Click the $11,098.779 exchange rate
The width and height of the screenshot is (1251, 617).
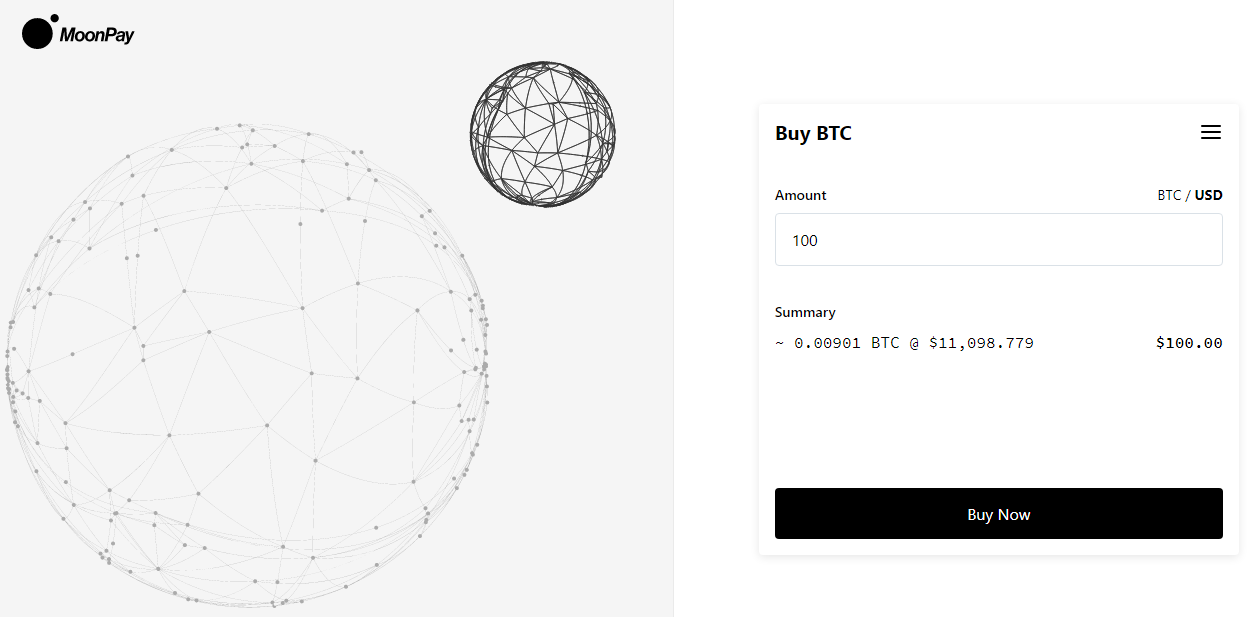coord(981,343)
